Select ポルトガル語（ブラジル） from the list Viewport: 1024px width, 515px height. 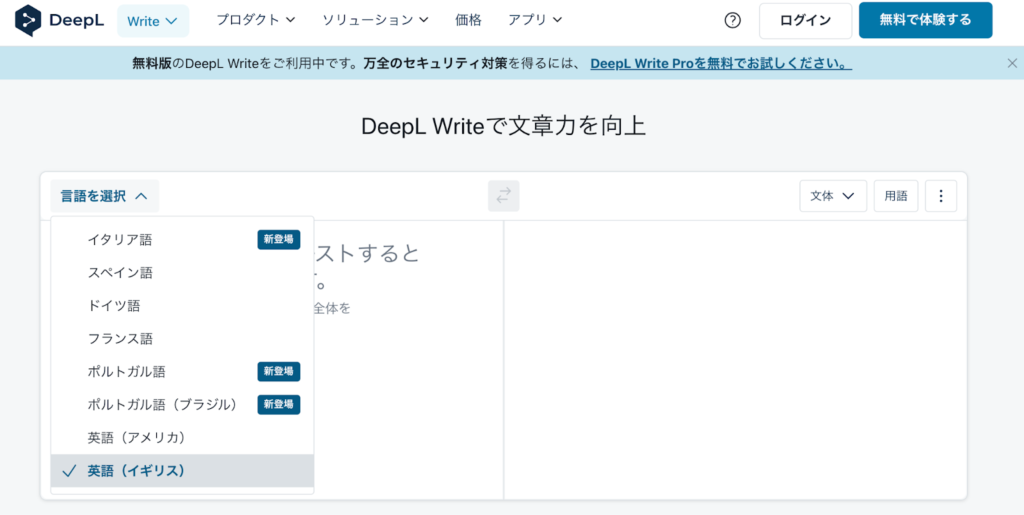[182, 405]
